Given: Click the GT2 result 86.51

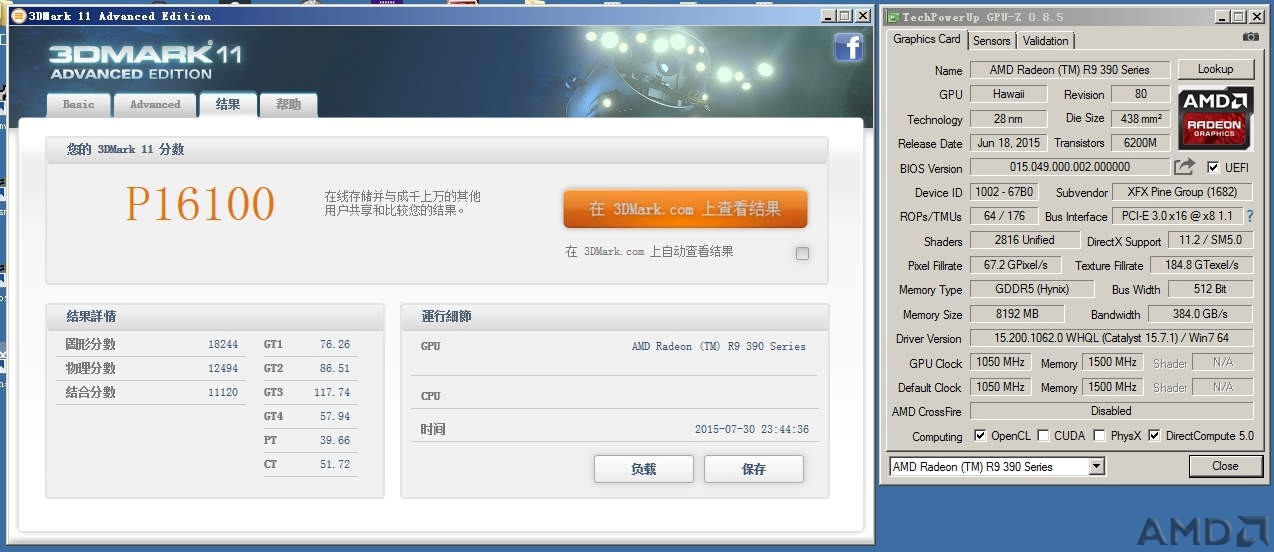Looking at the screenshot, I should point(335,368).
